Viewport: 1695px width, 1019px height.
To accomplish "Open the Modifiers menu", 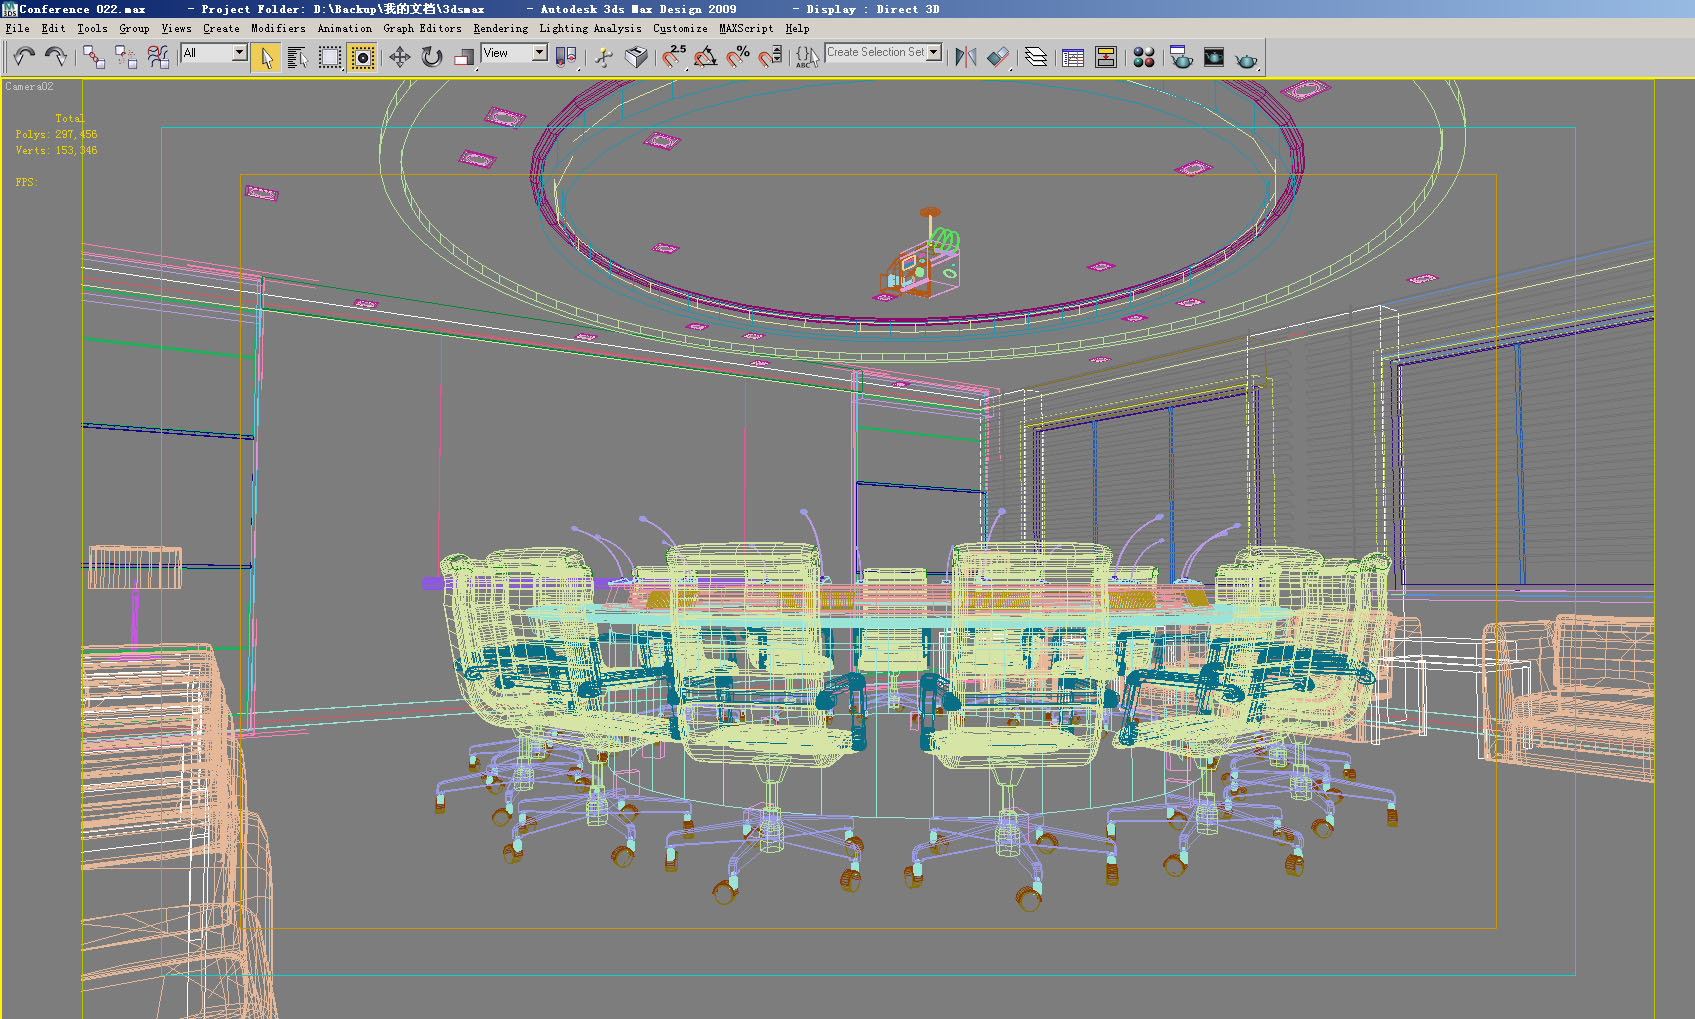I will coord(278,29).
